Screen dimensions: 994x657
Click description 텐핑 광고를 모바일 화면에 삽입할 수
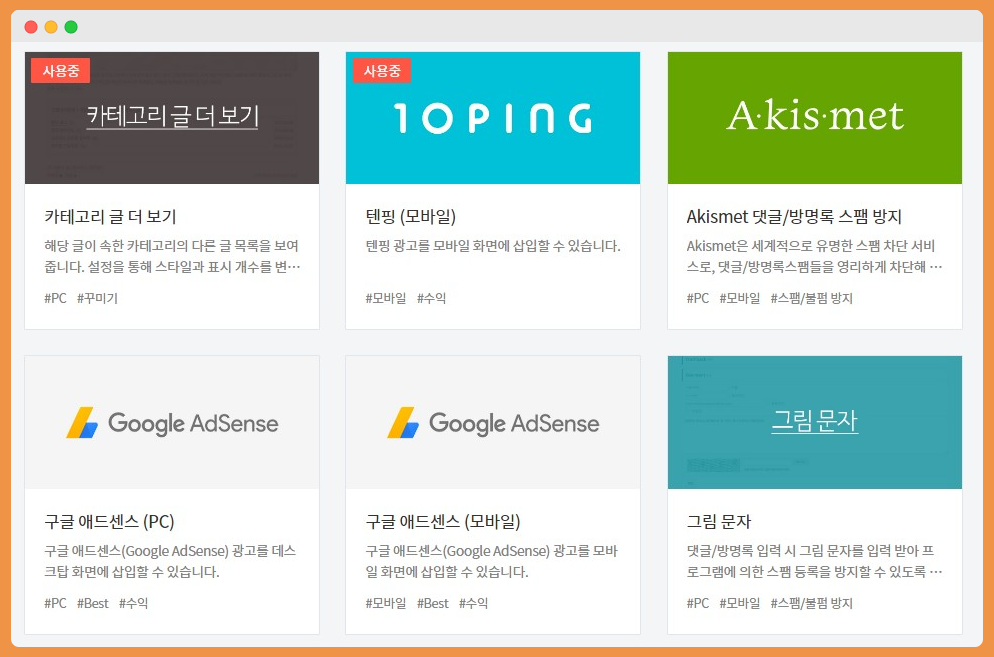click(493, 246)
